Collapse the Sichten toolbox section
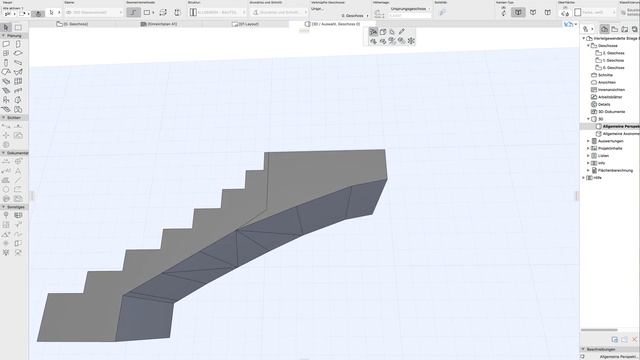Image resolution: width=640 pixels, height=360 pixels. 4,118
